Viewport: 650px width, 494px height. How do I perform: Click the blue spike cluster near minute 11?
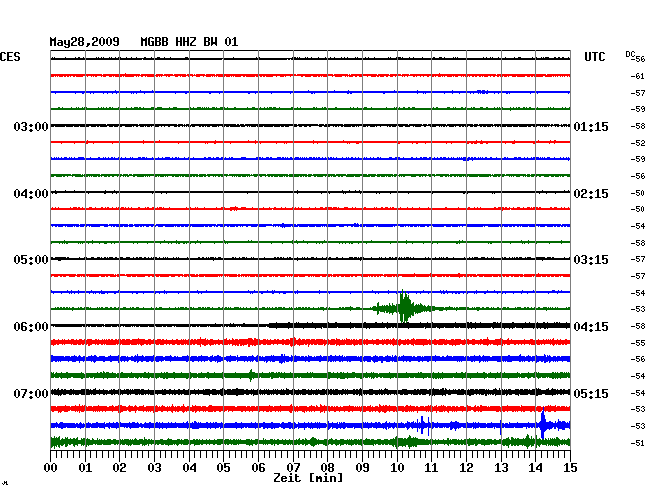(x=424, y=425)
